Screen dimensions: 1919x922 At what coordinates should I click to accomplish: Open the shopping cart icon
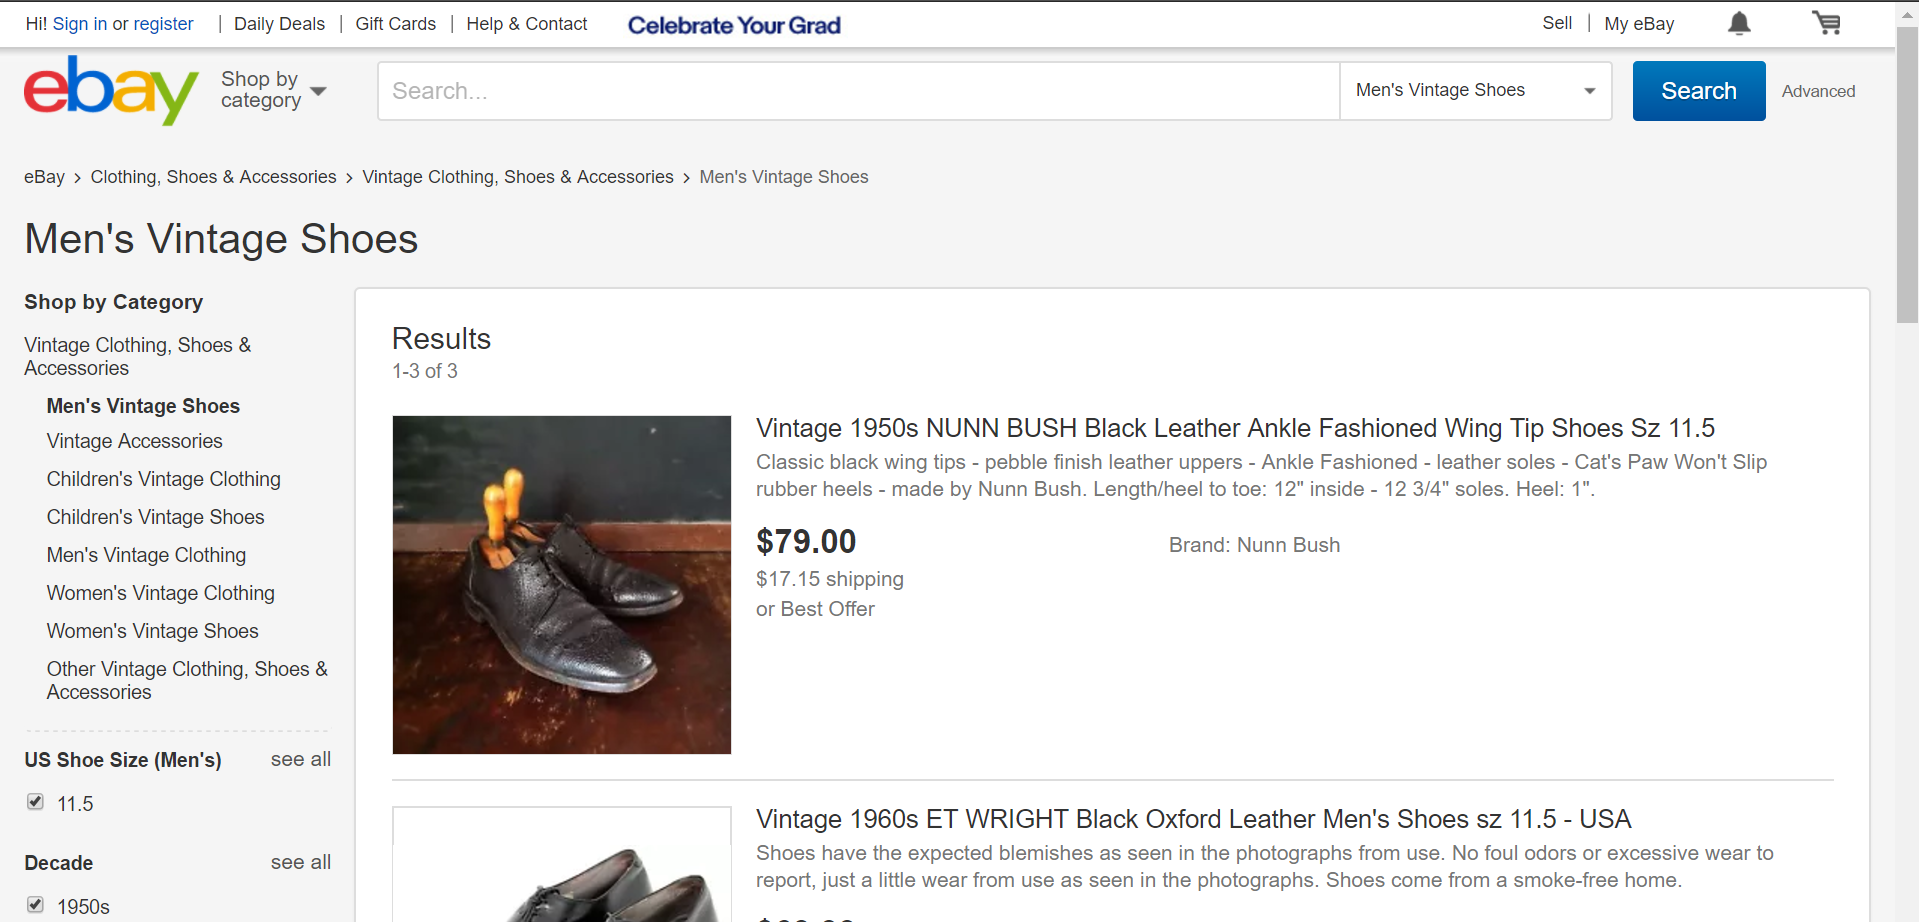[x=1826, y=23]
